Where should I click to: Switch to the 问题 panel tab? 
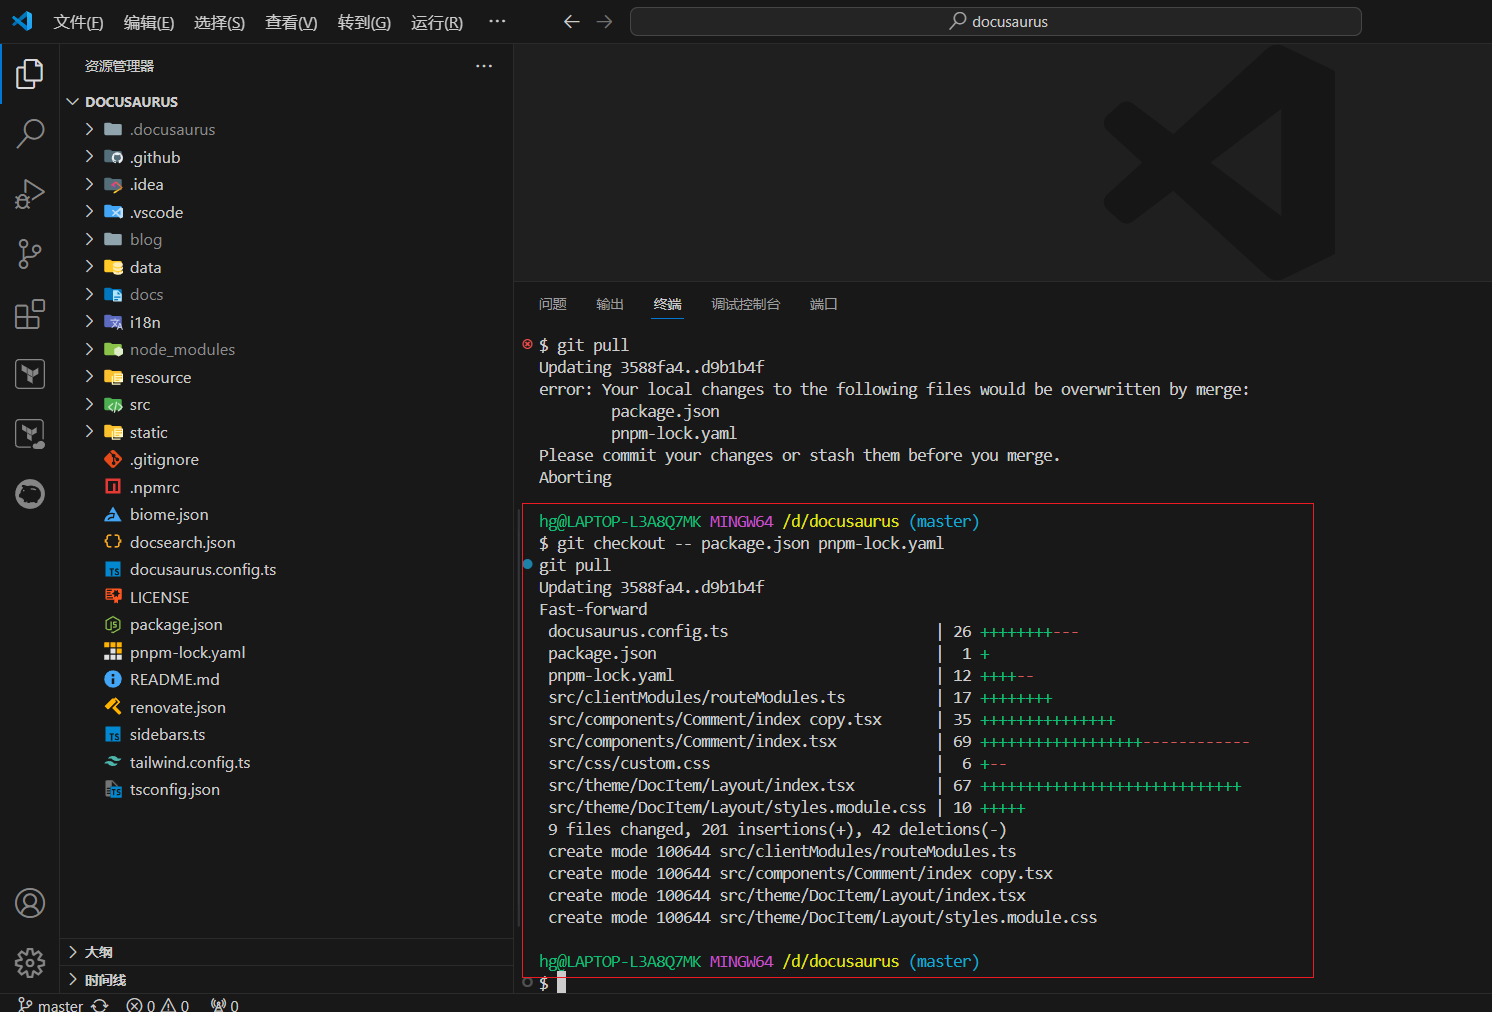[x=553, y=304]
